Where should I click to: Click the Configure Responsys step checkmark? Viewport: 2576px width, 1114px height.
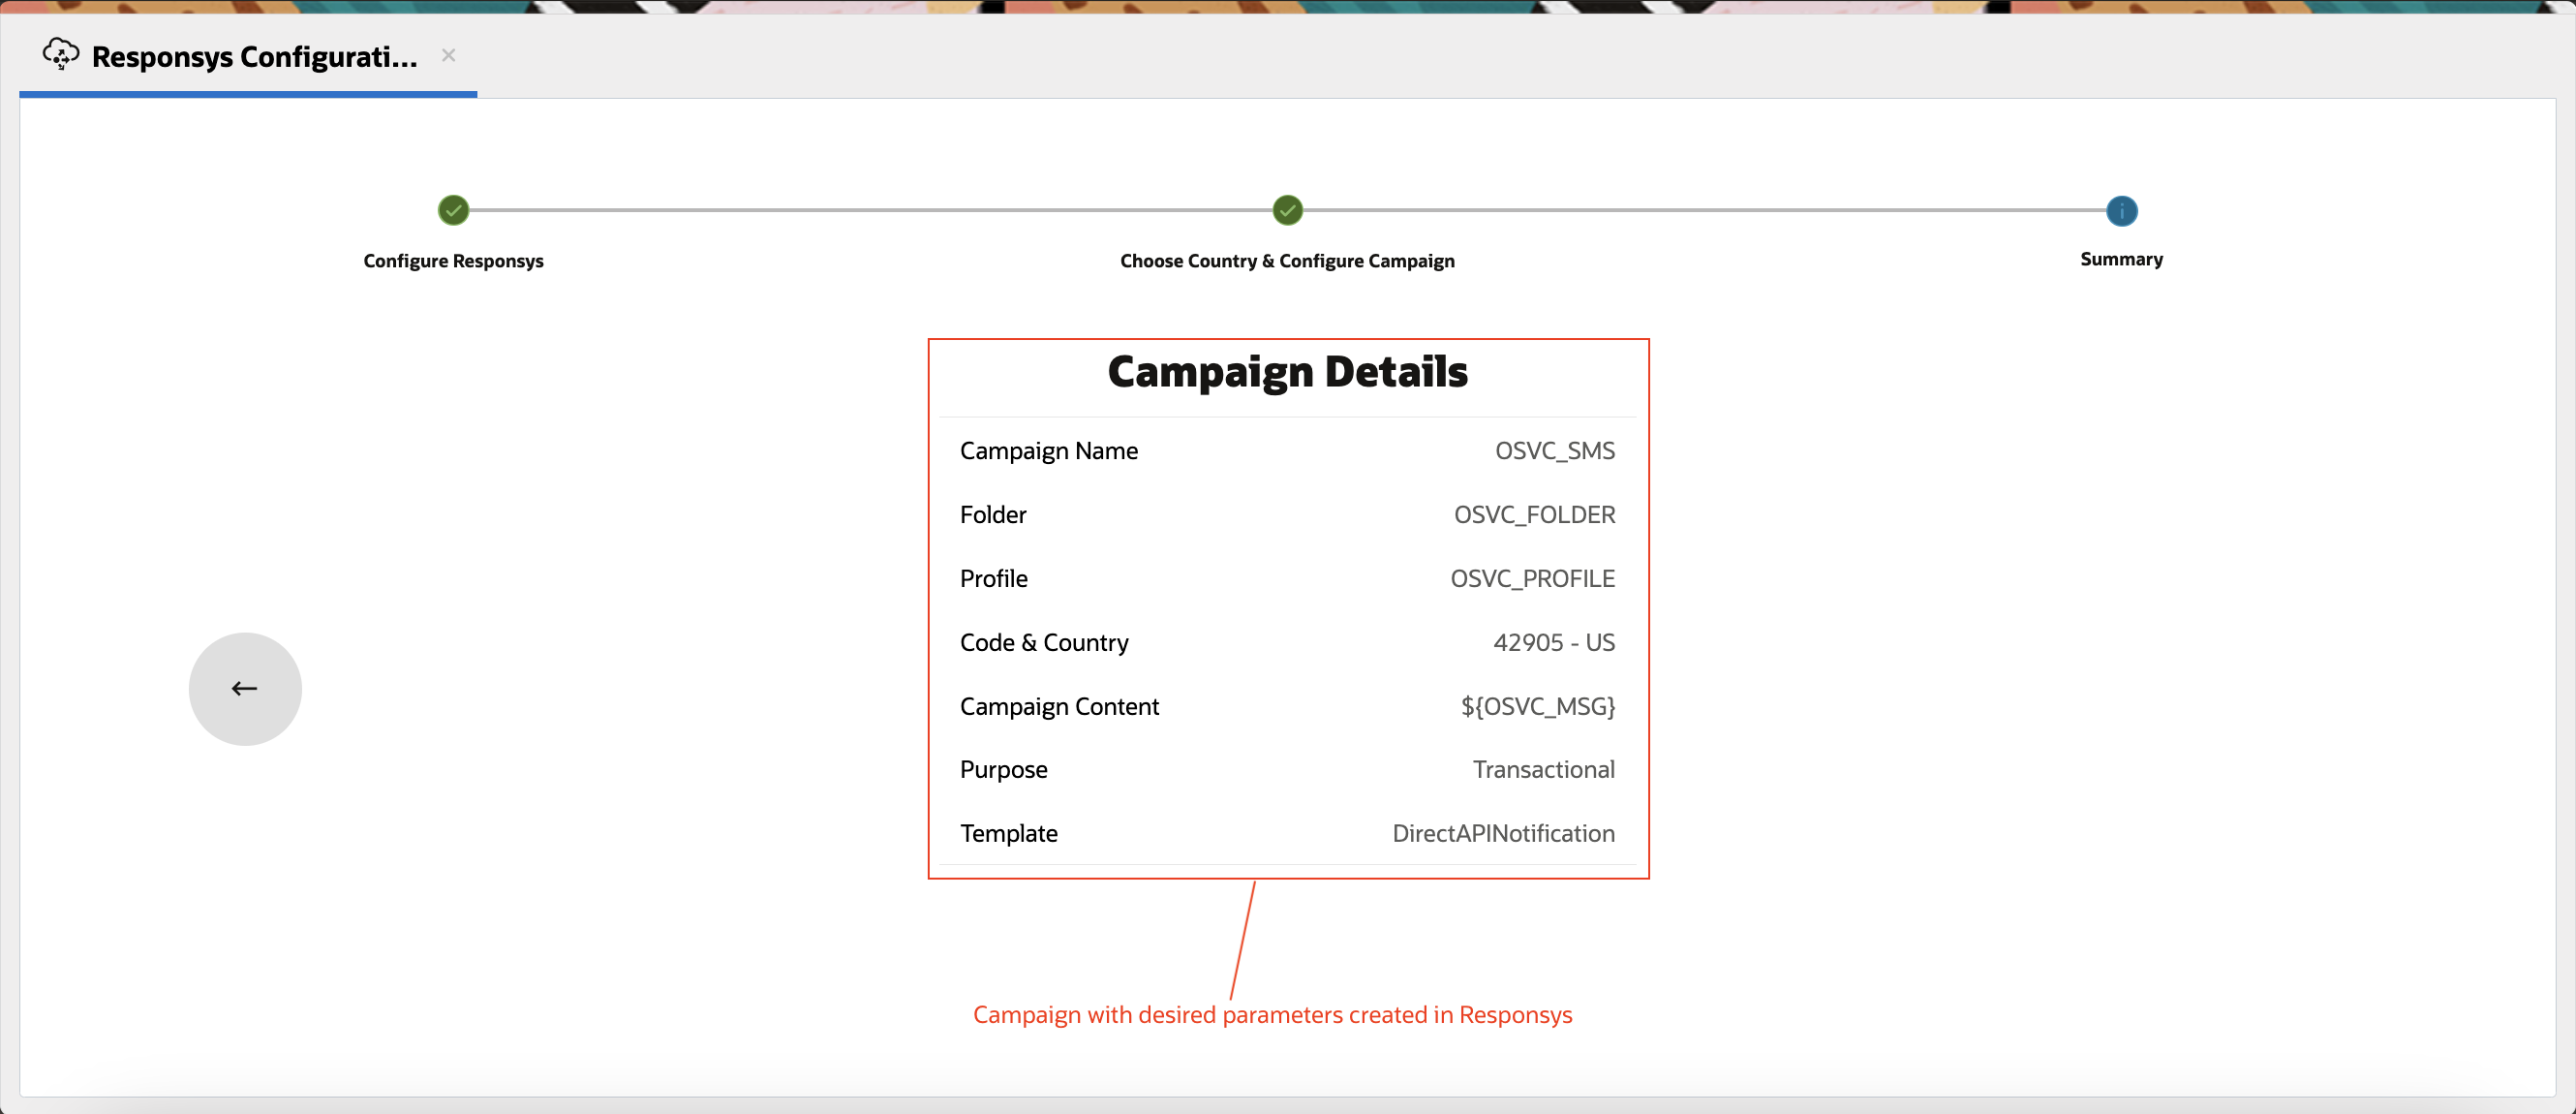pyautogui.click(x=453, y=211)
